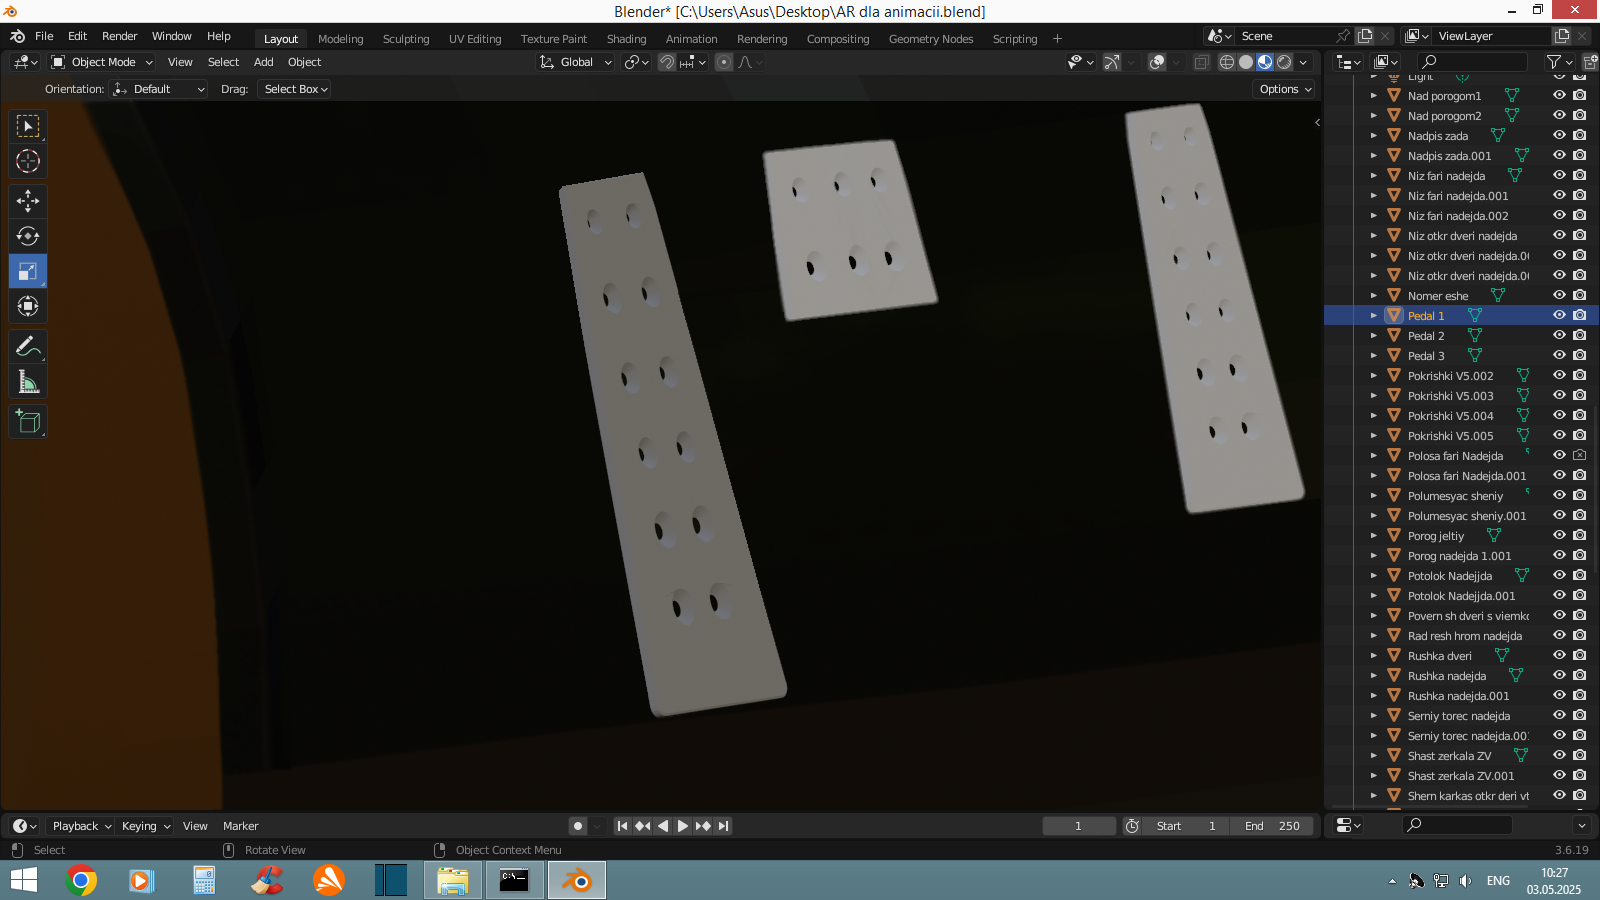Switch to the Shading workspace tab
Viewport: 1600px width, 900px height.
tap(626, 39)
